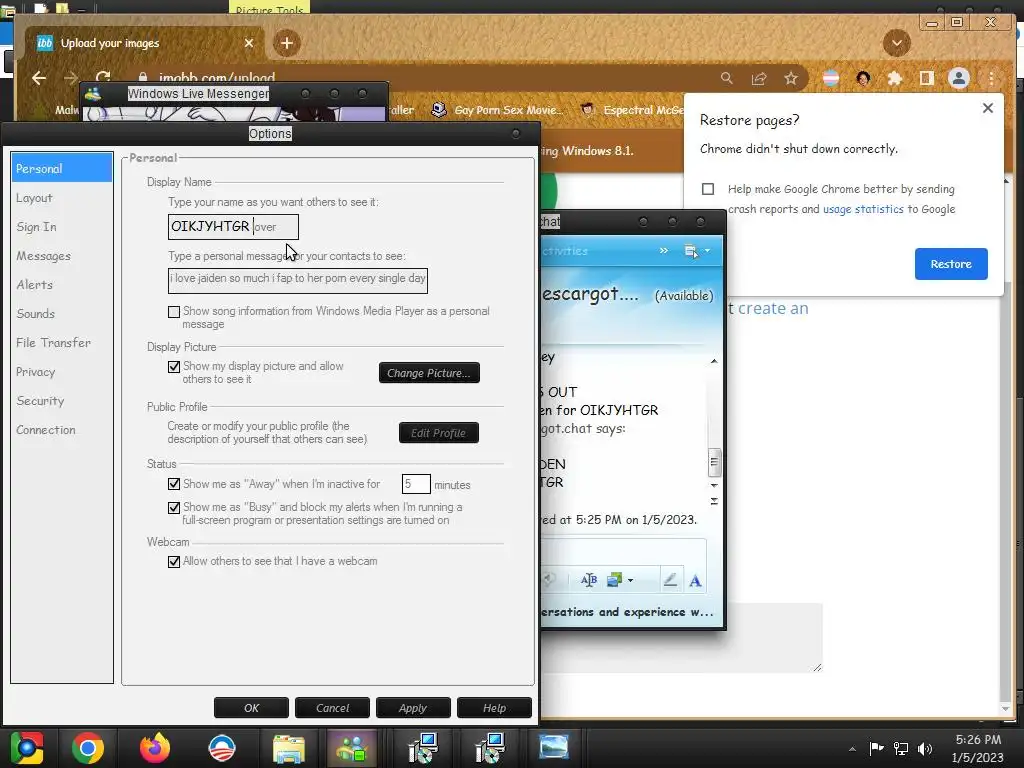Click the zoom magnifier icon in address bar
Viewport: 1024px width, 768px height.
tap(726, 78)
